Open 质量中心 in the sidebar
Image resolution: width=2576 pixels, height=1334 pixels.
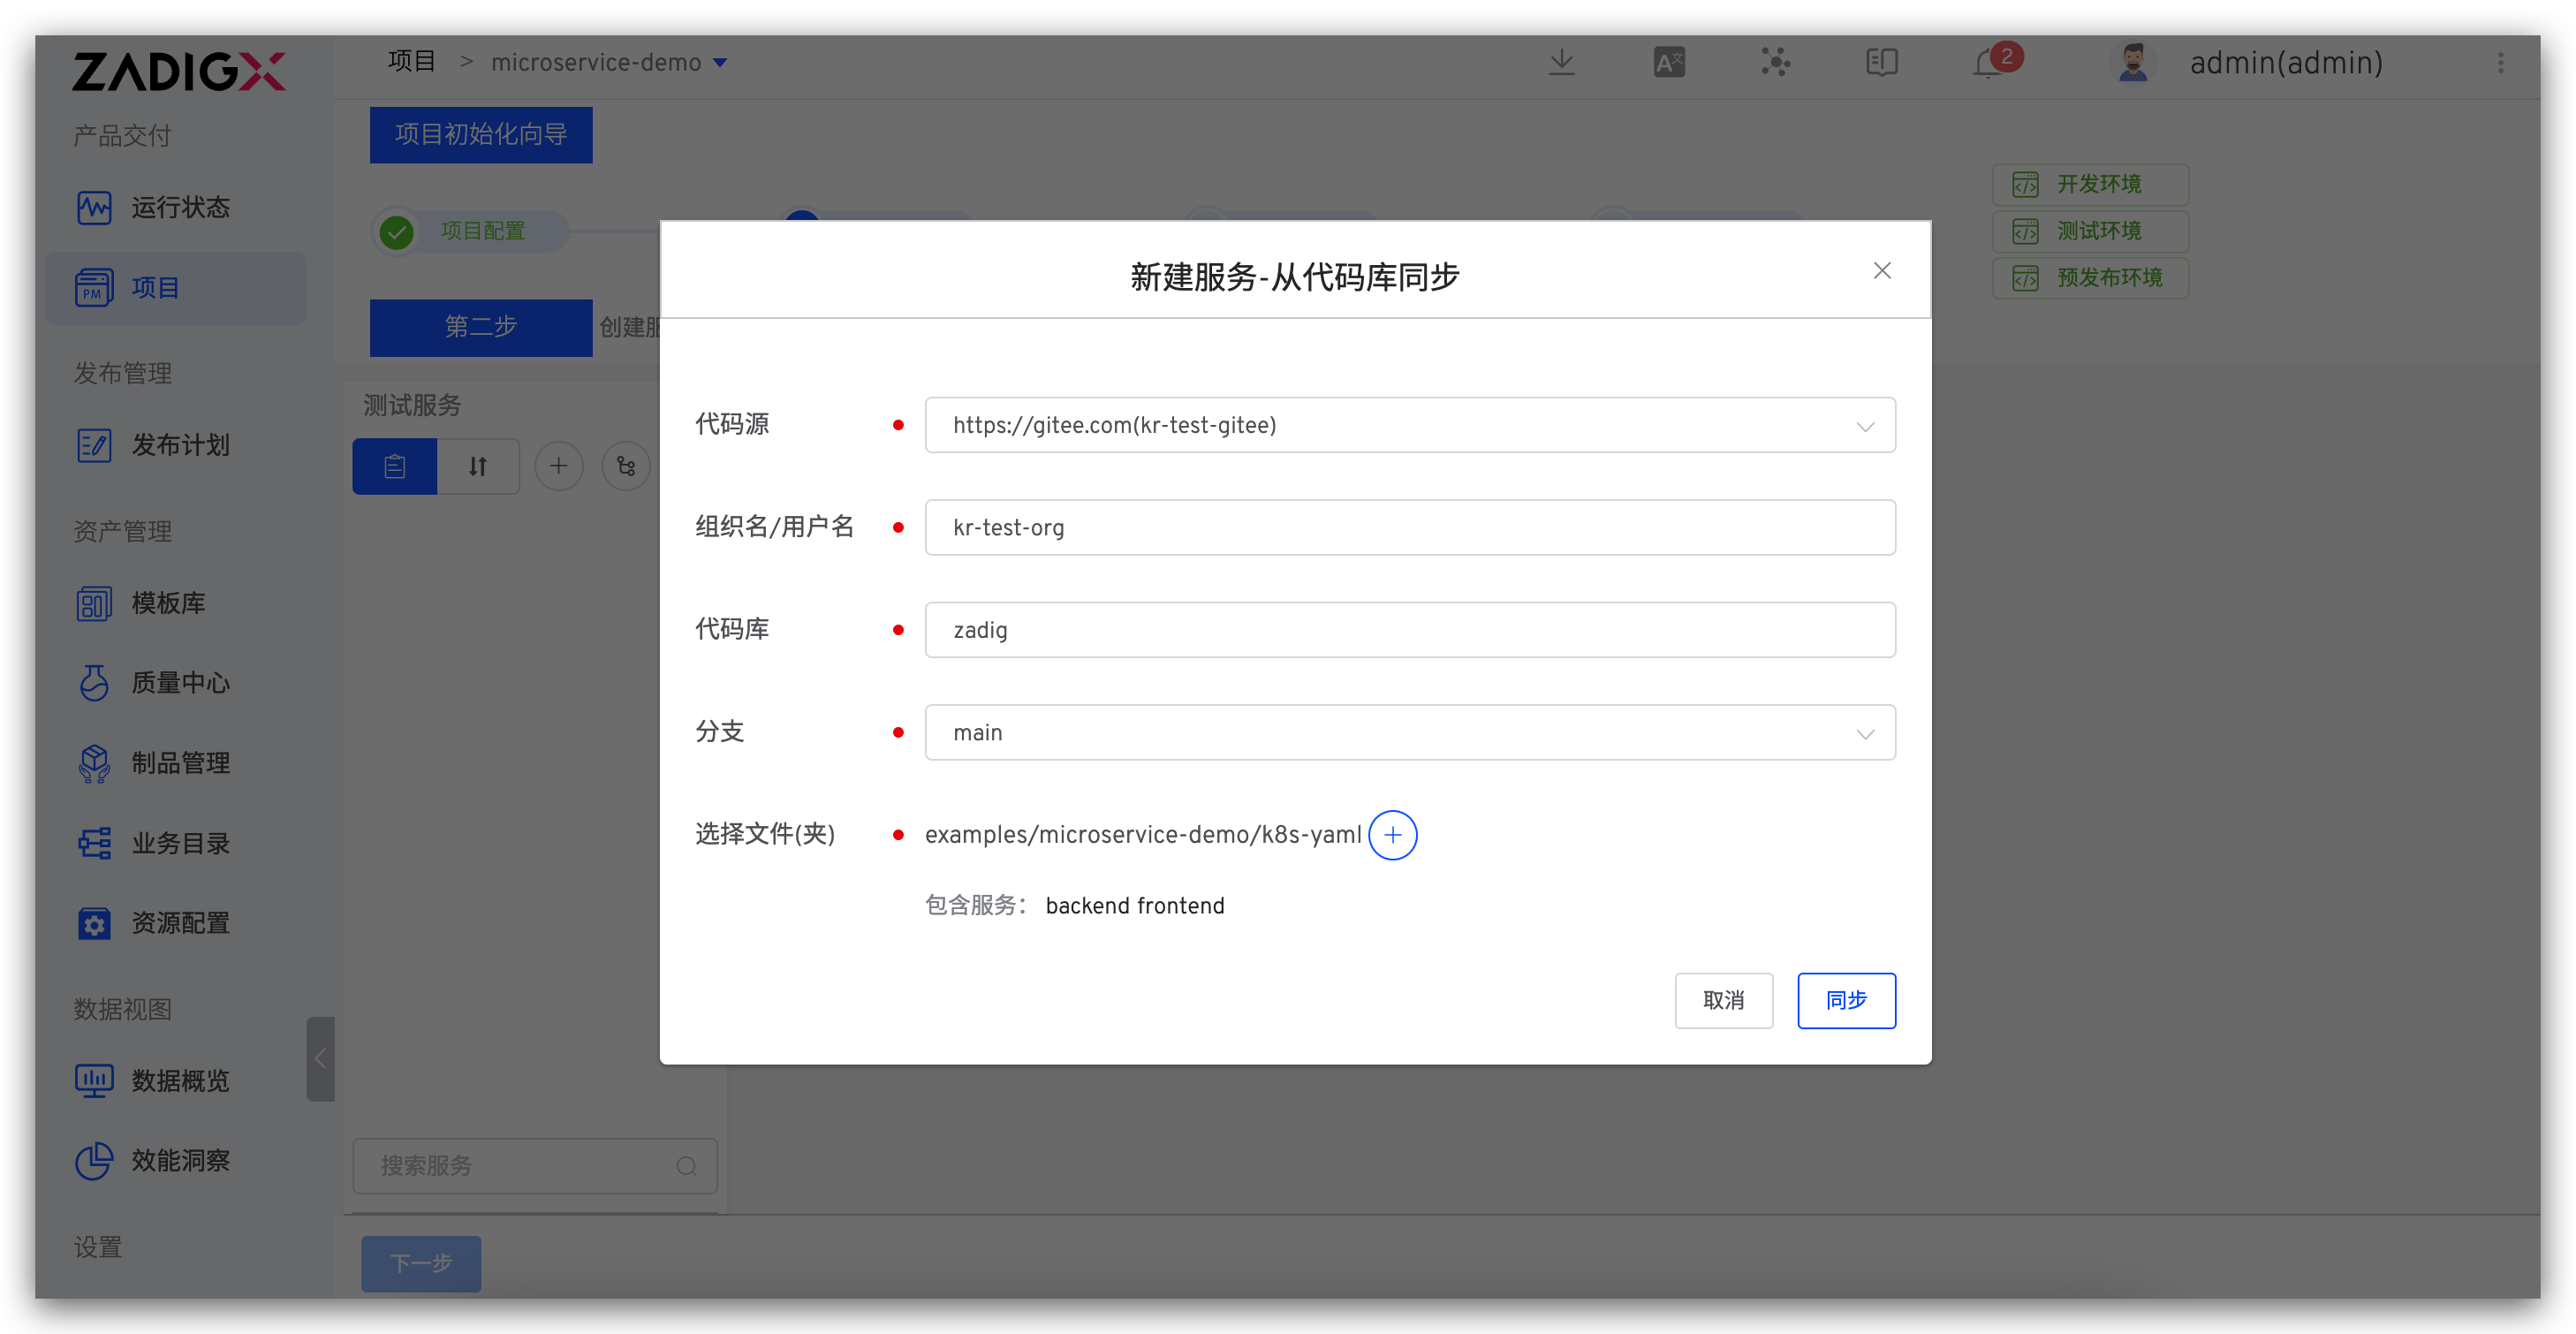(176, 683)
